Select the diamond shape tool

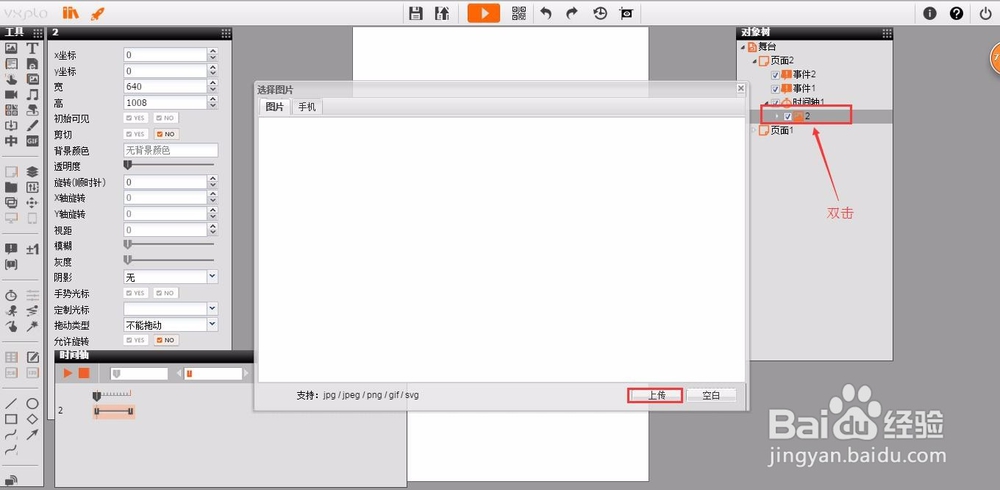(x=32, y=419)
